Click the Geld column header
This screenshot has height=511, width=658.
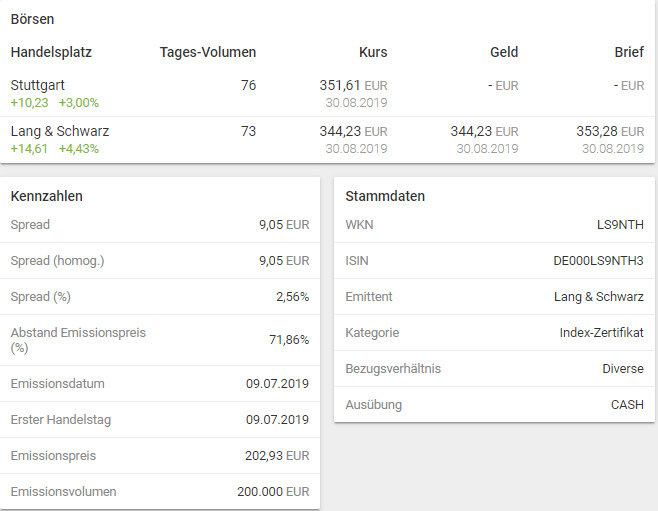(504, 52)
